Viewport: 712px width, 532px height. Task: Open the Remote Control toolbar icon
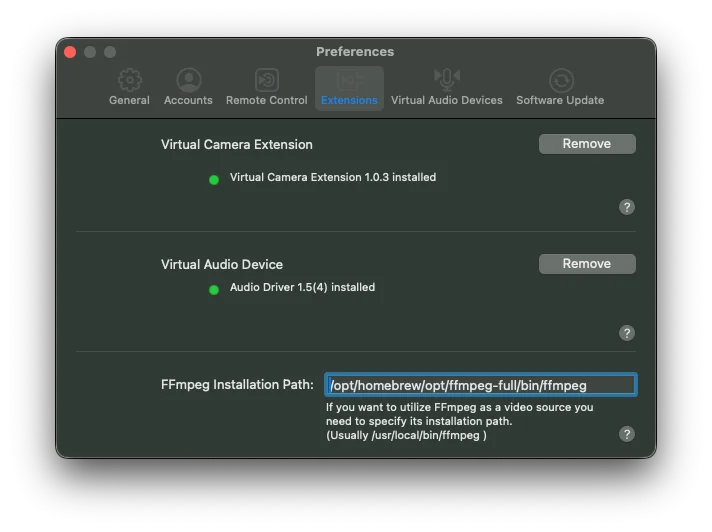(x=267, y=81)
